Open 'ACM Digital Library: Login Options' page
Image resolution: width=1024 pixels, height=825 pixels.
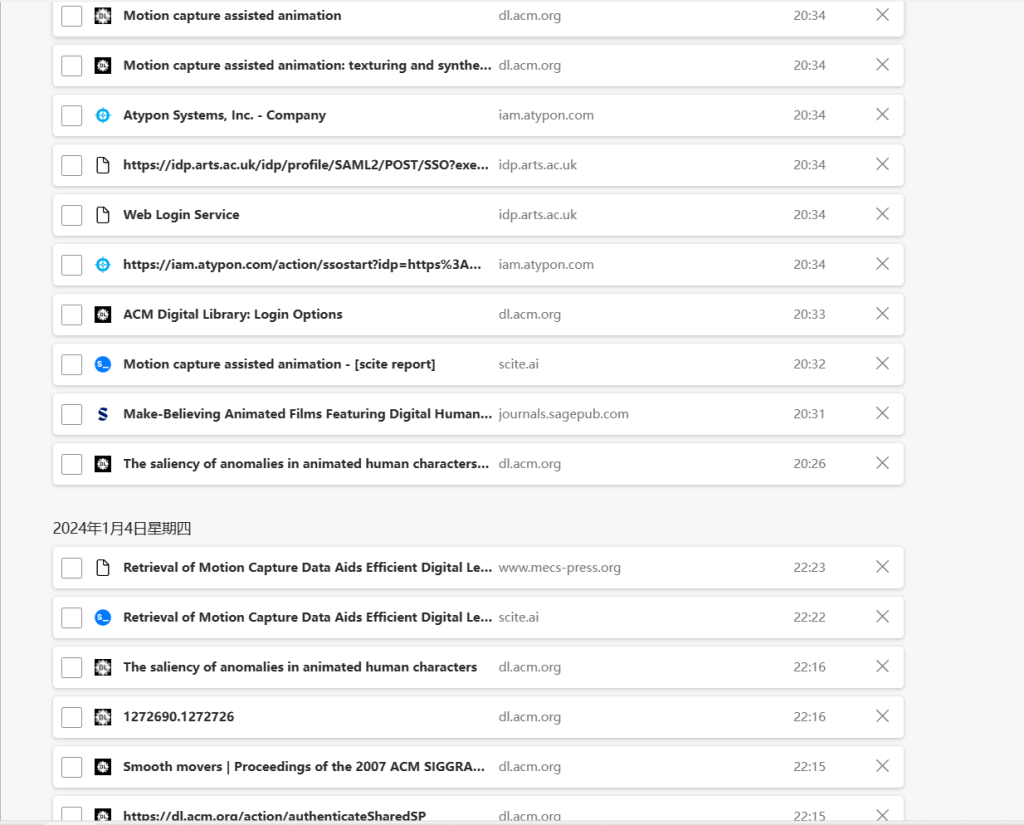pos(232,315)
